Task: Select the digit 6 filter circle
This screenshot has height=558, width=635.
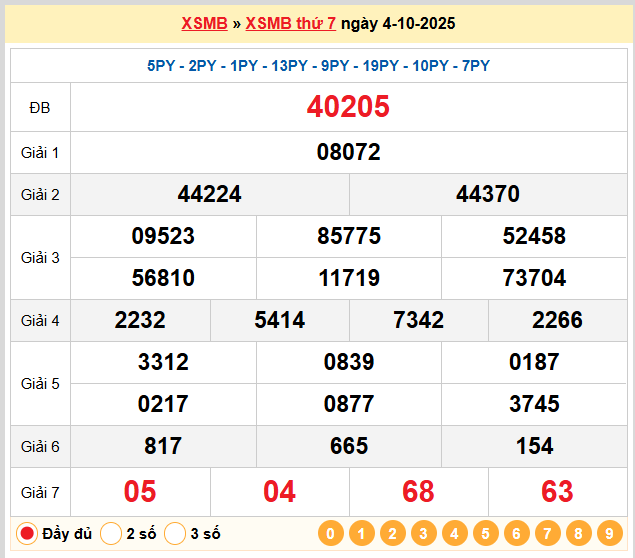Action: 516,533
